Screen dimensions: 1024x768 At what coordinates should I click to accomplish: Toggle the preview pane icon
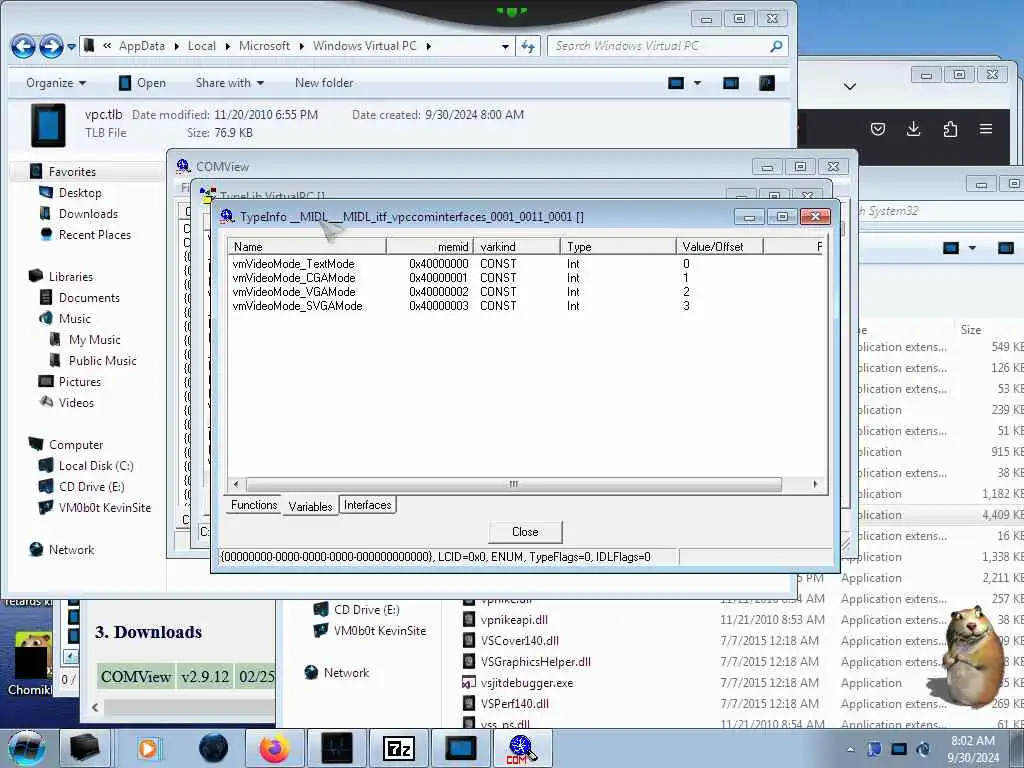[x=731, y=83]
